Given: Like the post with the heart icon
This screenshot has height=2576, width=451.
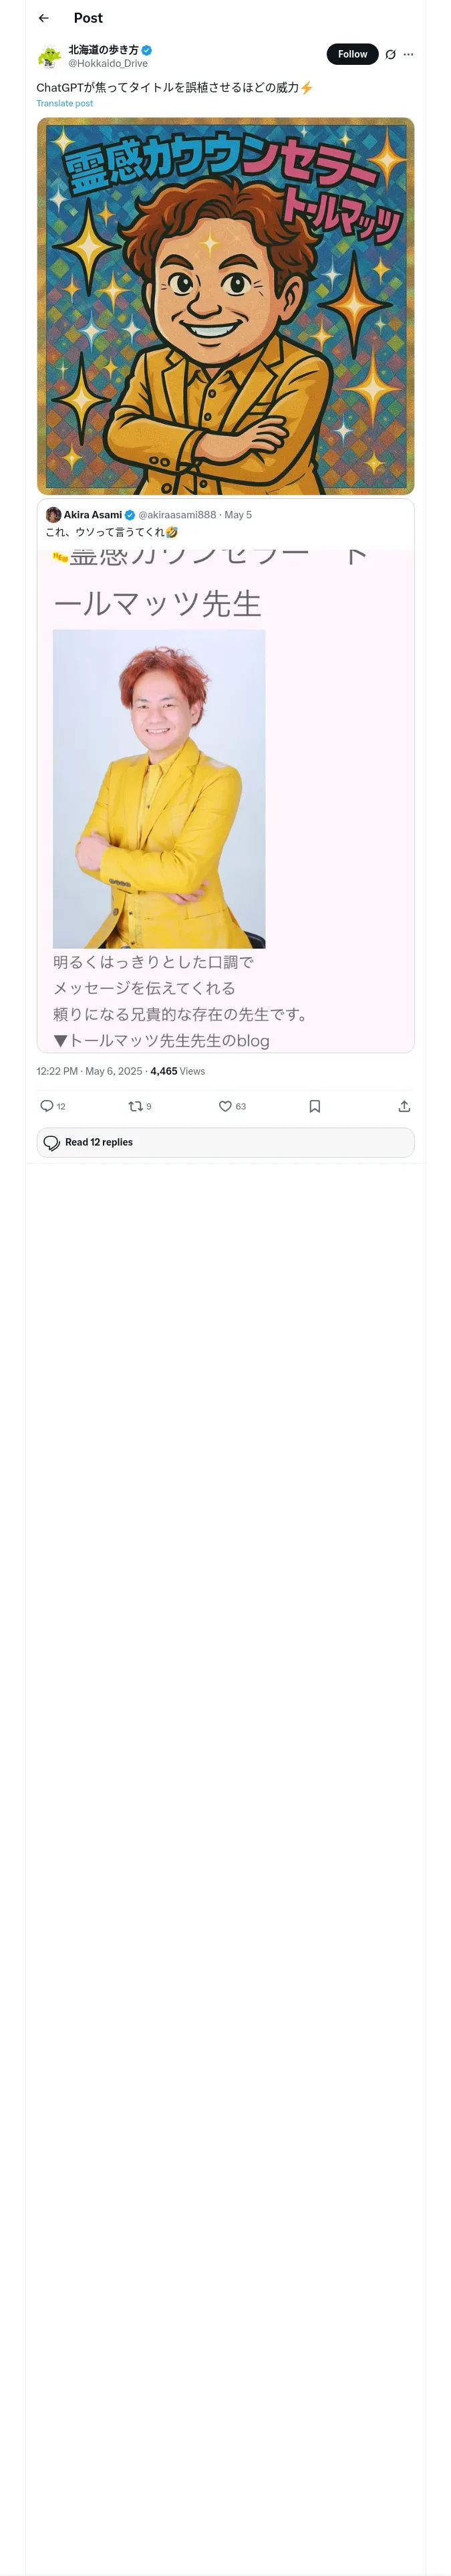Looking at the screenshot, I should (225, 1106).
